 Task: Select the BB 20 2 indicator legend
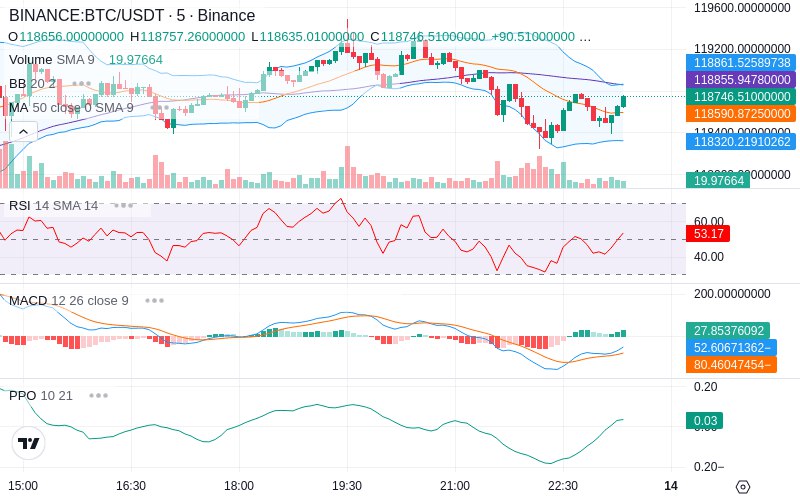click(32, 83)
